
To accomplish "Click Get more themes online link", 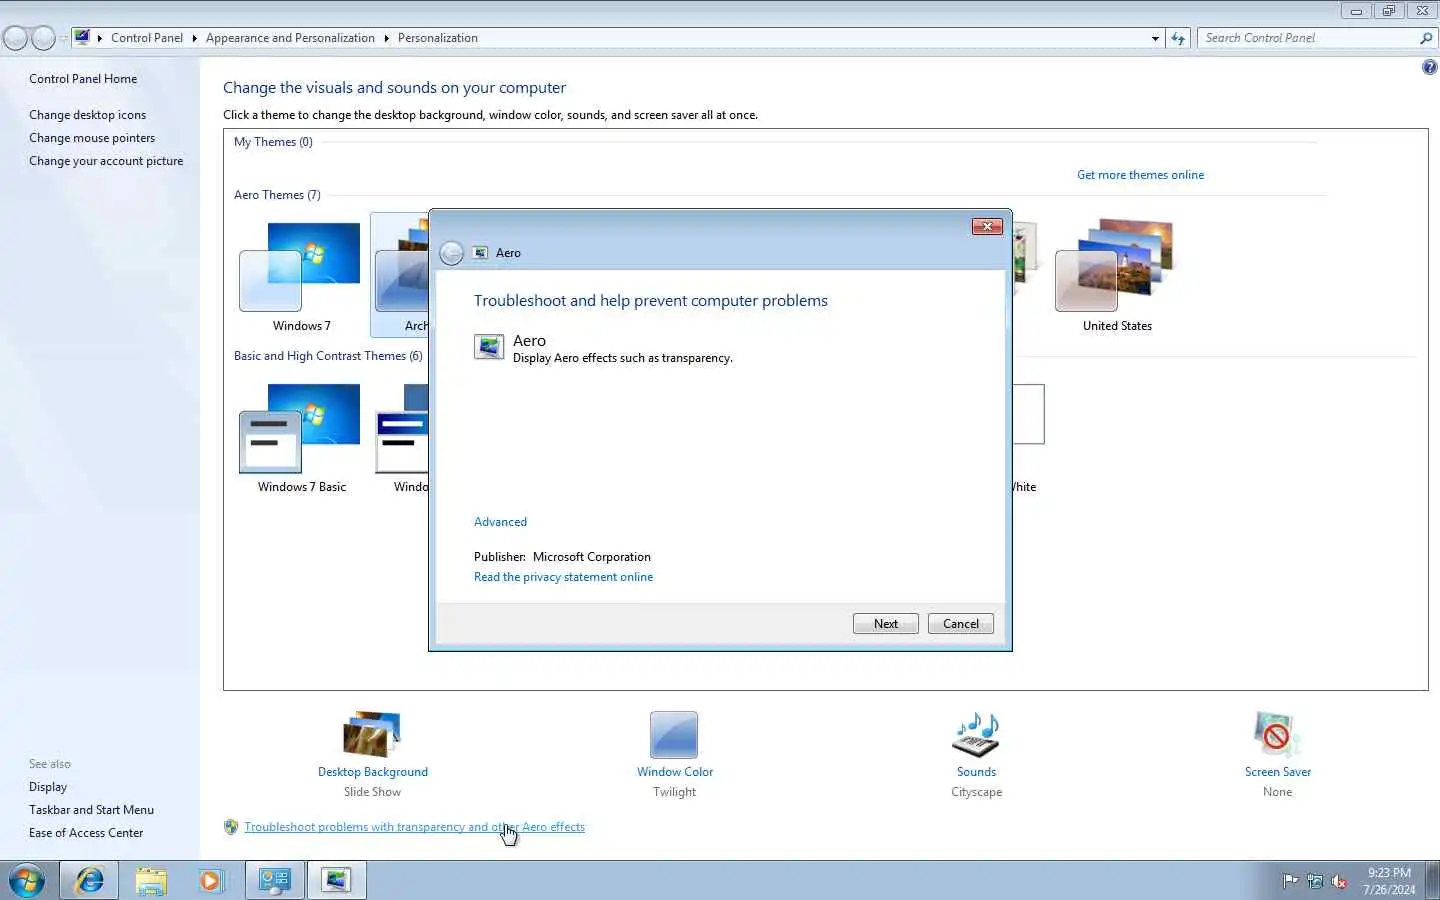I will click(x=1140, y=175).
